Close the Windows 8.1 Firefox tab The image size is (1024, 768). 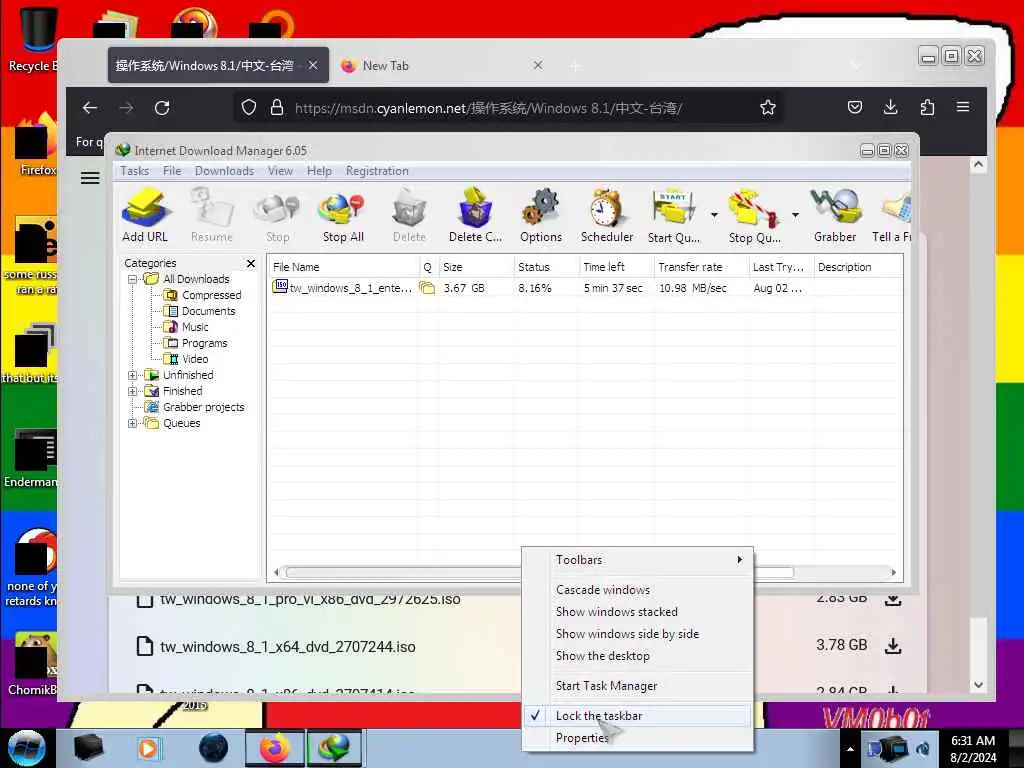click(313, 65)
